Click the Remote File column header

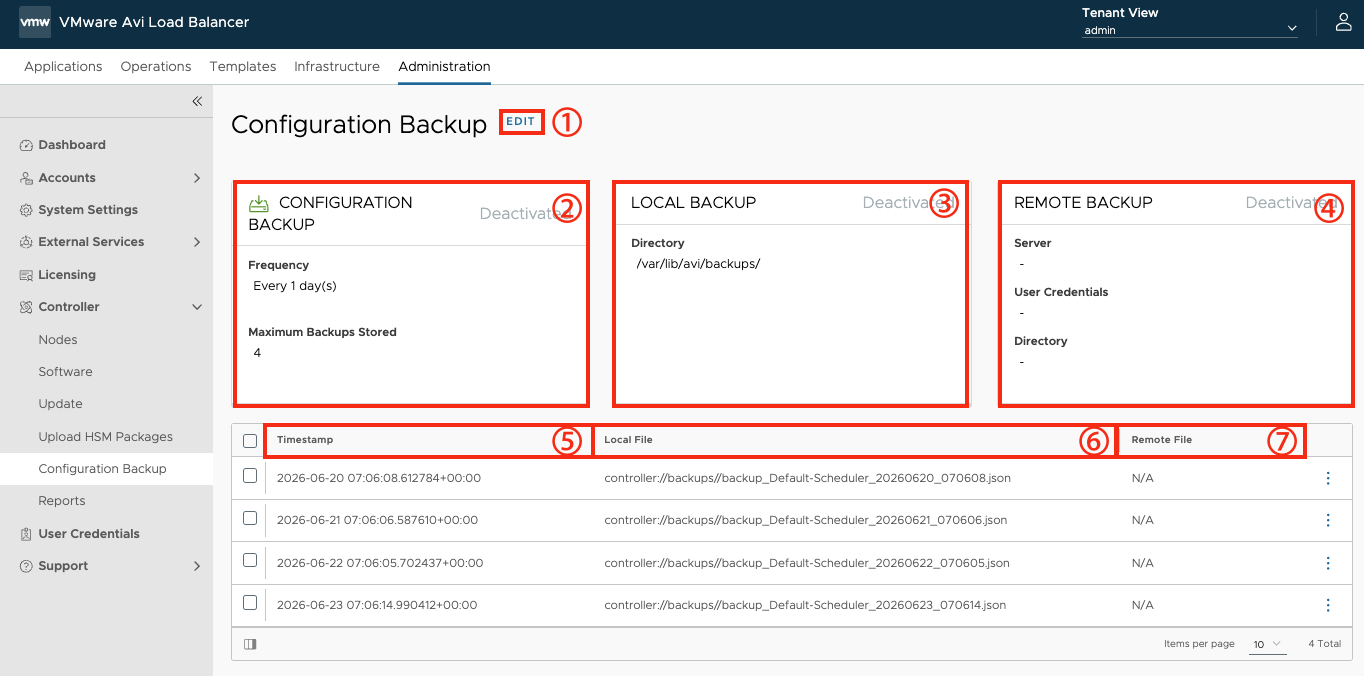pyautogui.click(x=1162, y=440)
